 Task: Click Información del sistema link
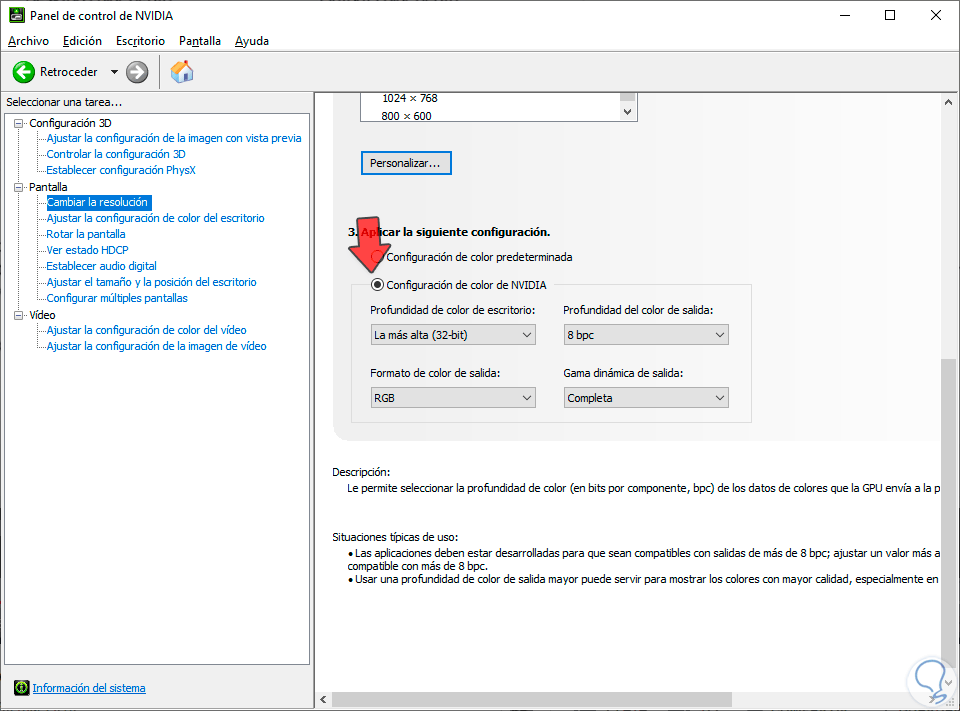(x=89, y=688)
